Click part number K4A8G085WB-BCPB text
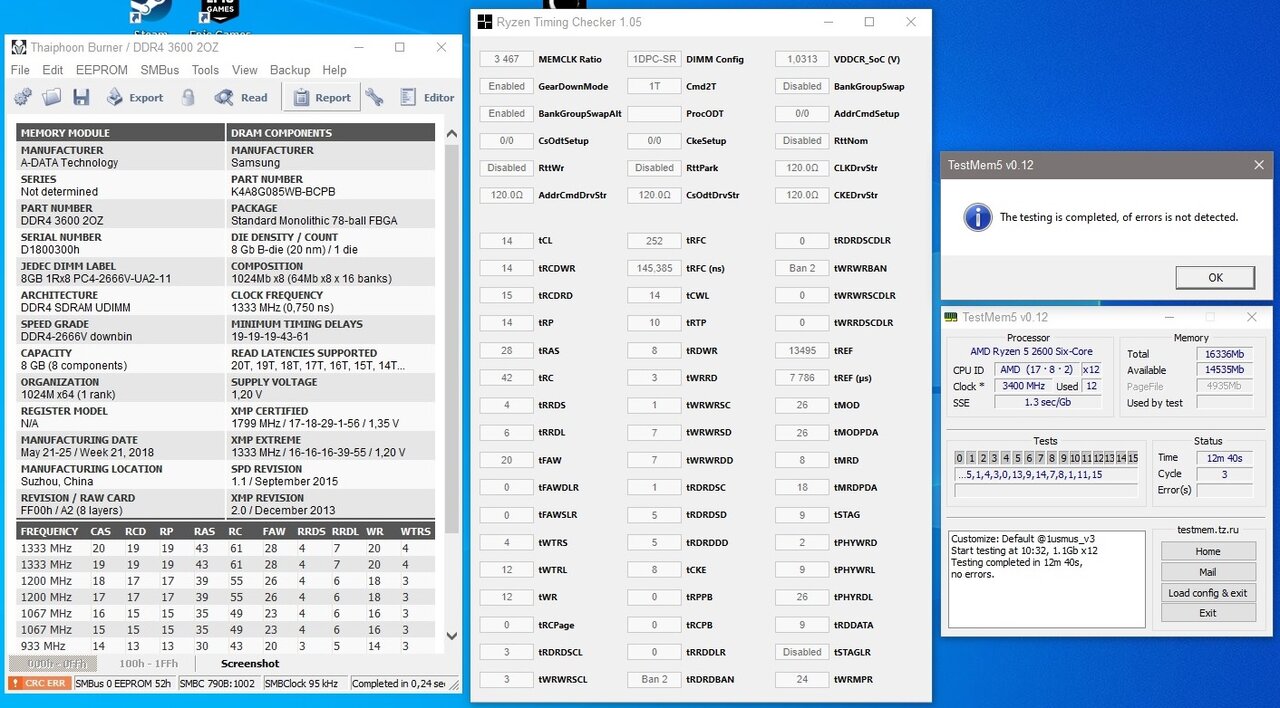Image resolution: width=1280 pixels, height=708 pixels. tap(283, 192)
